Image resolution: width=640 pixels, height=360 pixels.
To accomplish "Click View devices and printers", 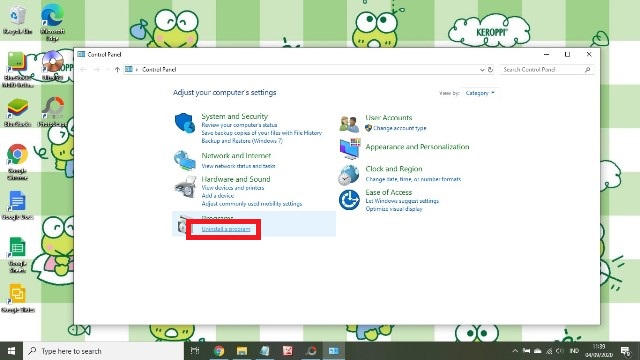I will [233, 188].
